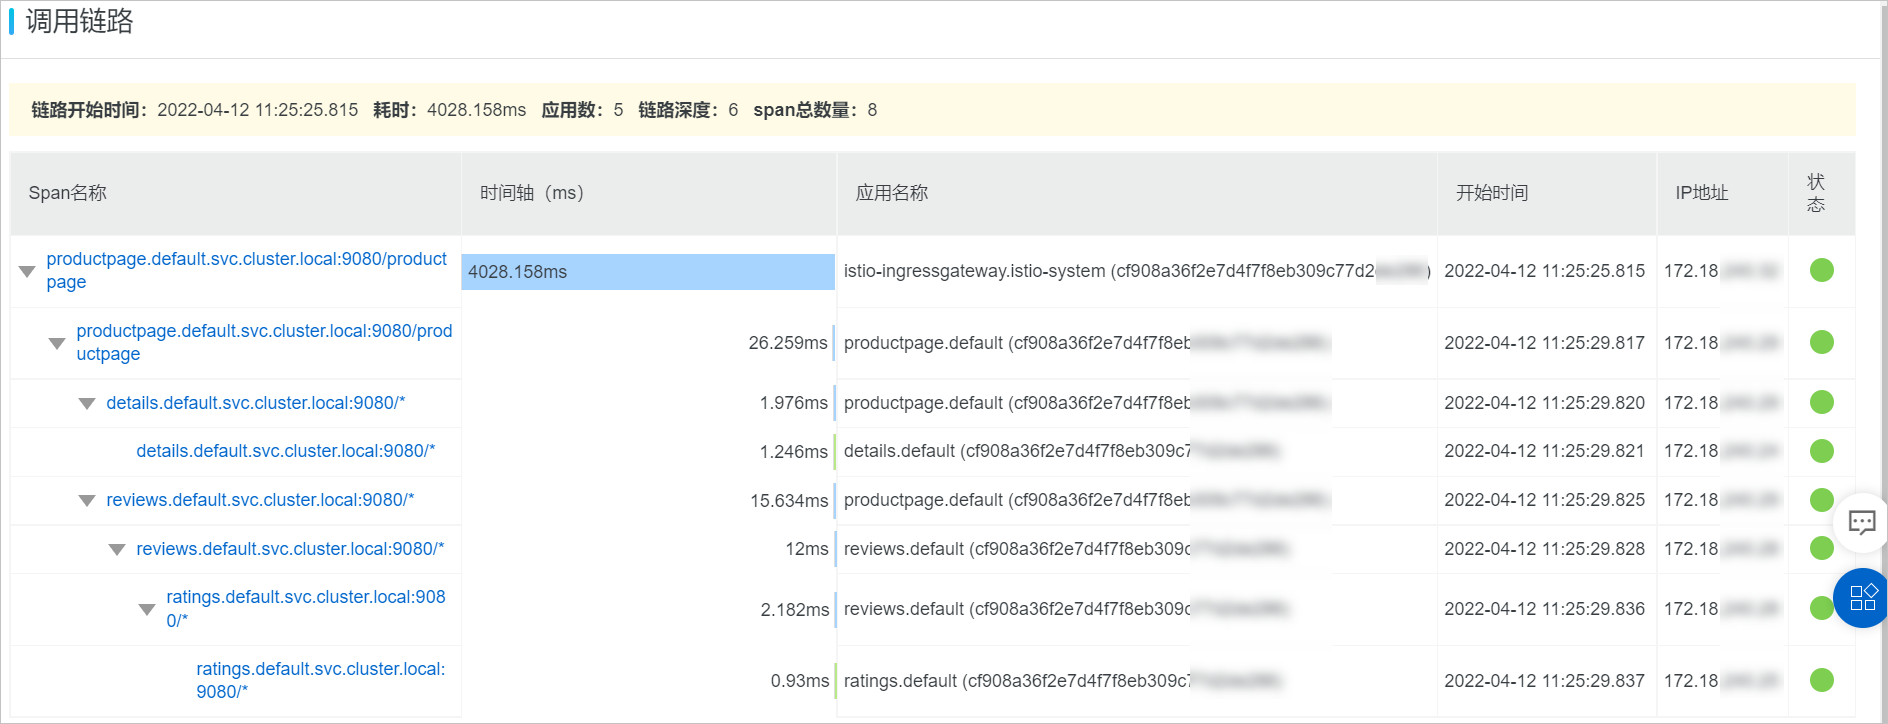Open details span link with 1.976ms

point(256,402)
